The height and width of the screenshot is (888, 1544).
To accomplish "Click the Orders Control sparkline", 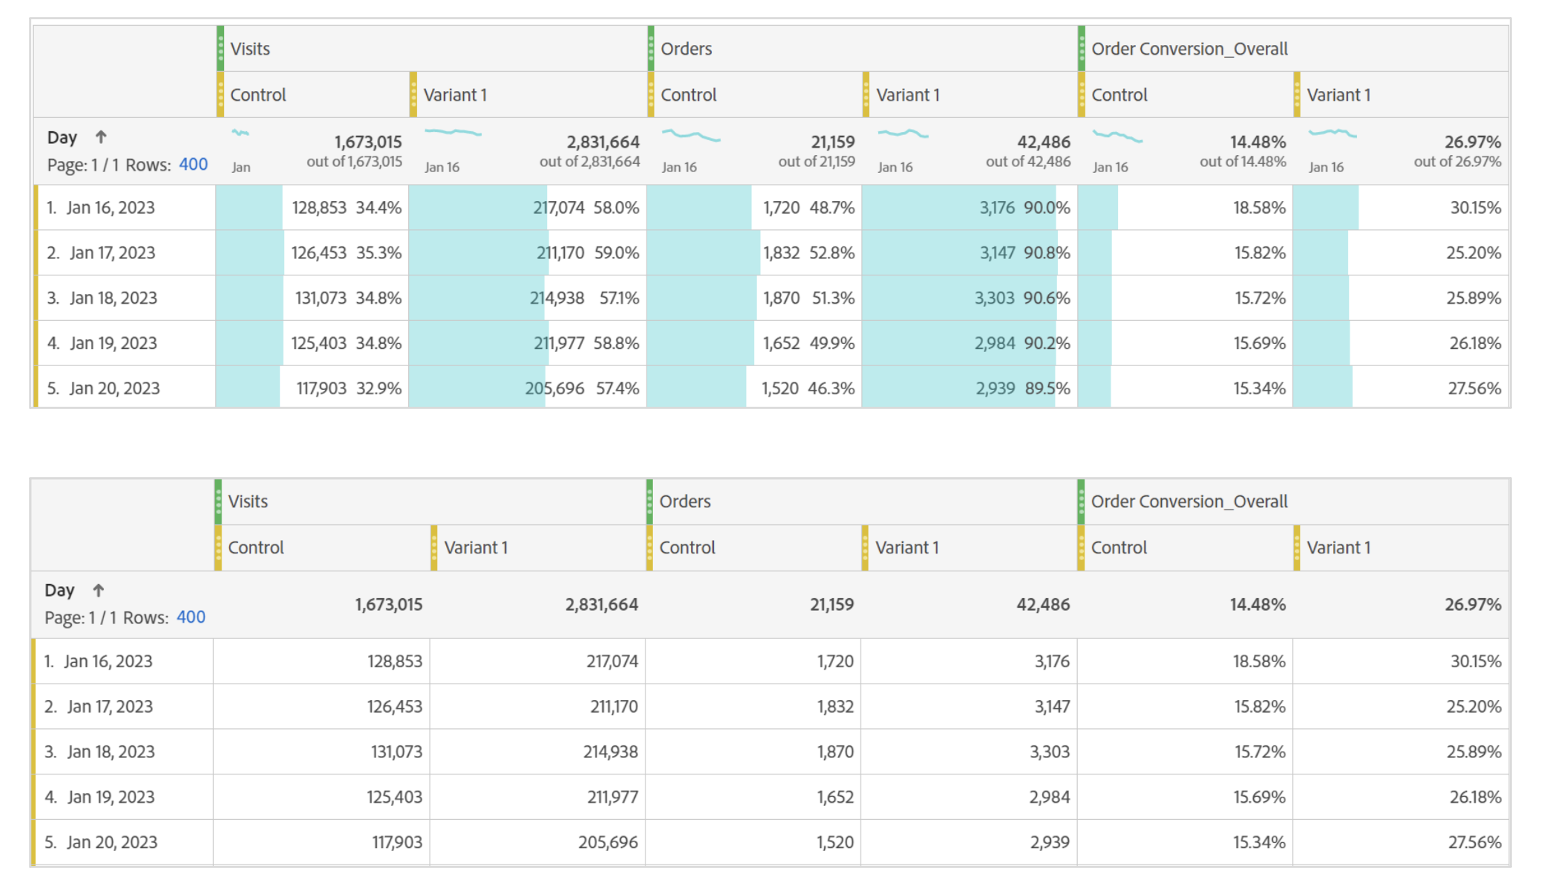I will pyautogui.click(x=690, y=135).
